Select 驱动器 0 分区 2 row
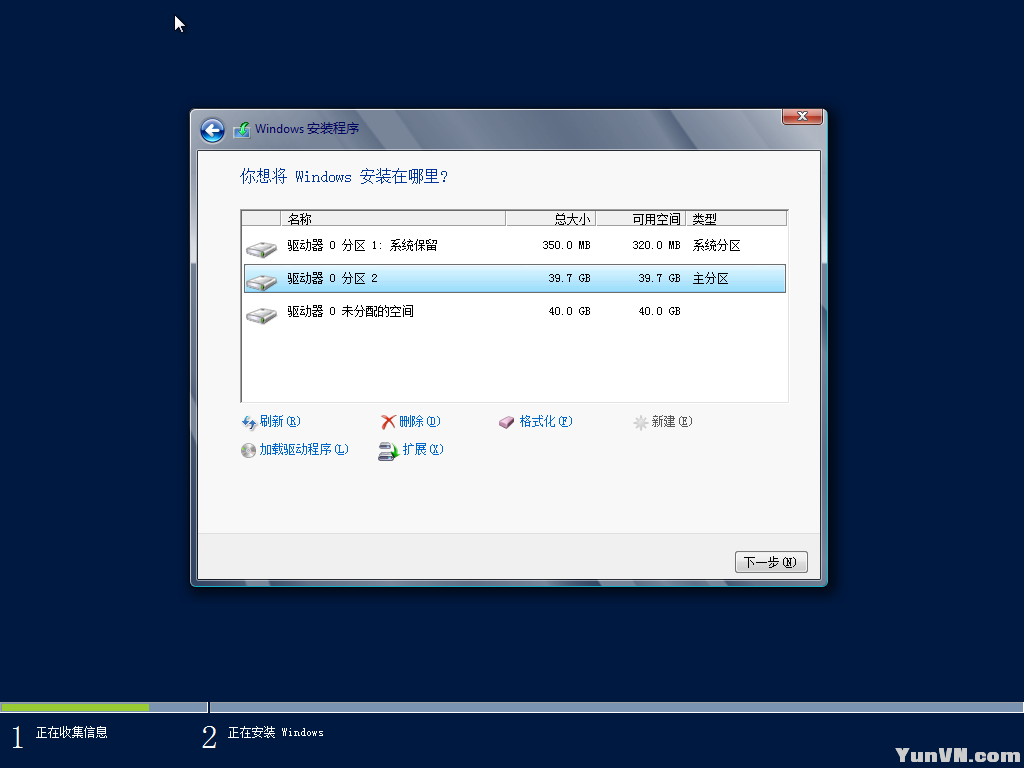Image resolution: width=1024 pixels, height=768 pixels. pyautogui.click(x=515, y=278)
